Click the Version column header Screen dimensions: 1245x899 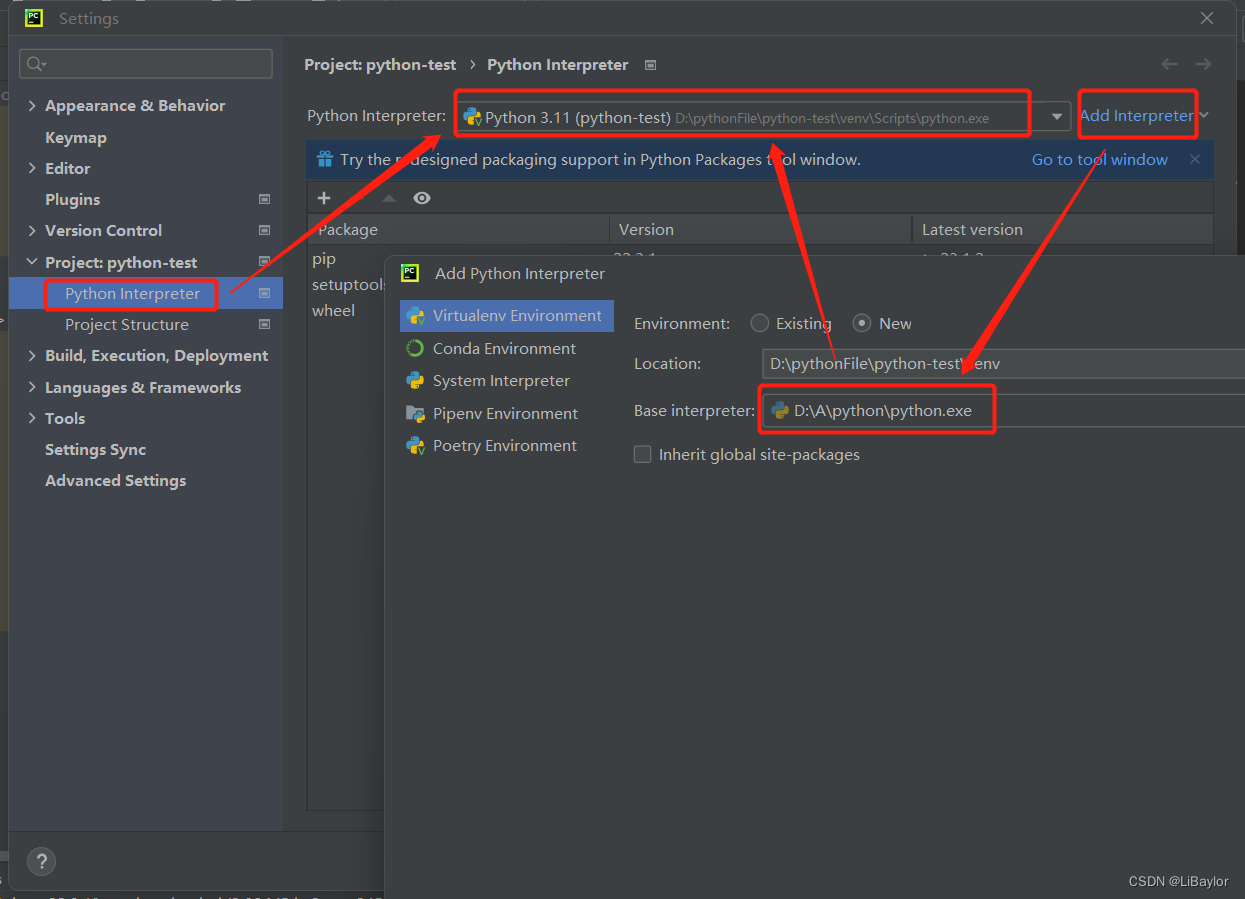[760, 229]
